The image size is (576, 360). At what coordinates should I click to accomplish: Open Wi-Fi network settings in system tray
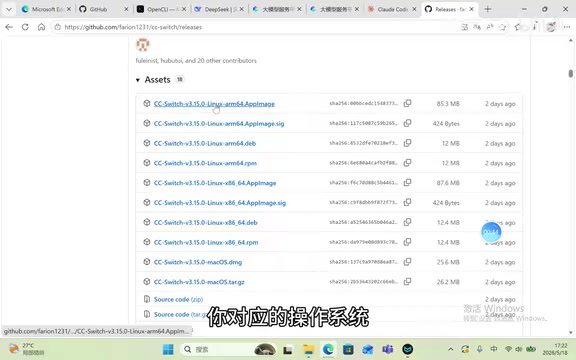point(508,349)
